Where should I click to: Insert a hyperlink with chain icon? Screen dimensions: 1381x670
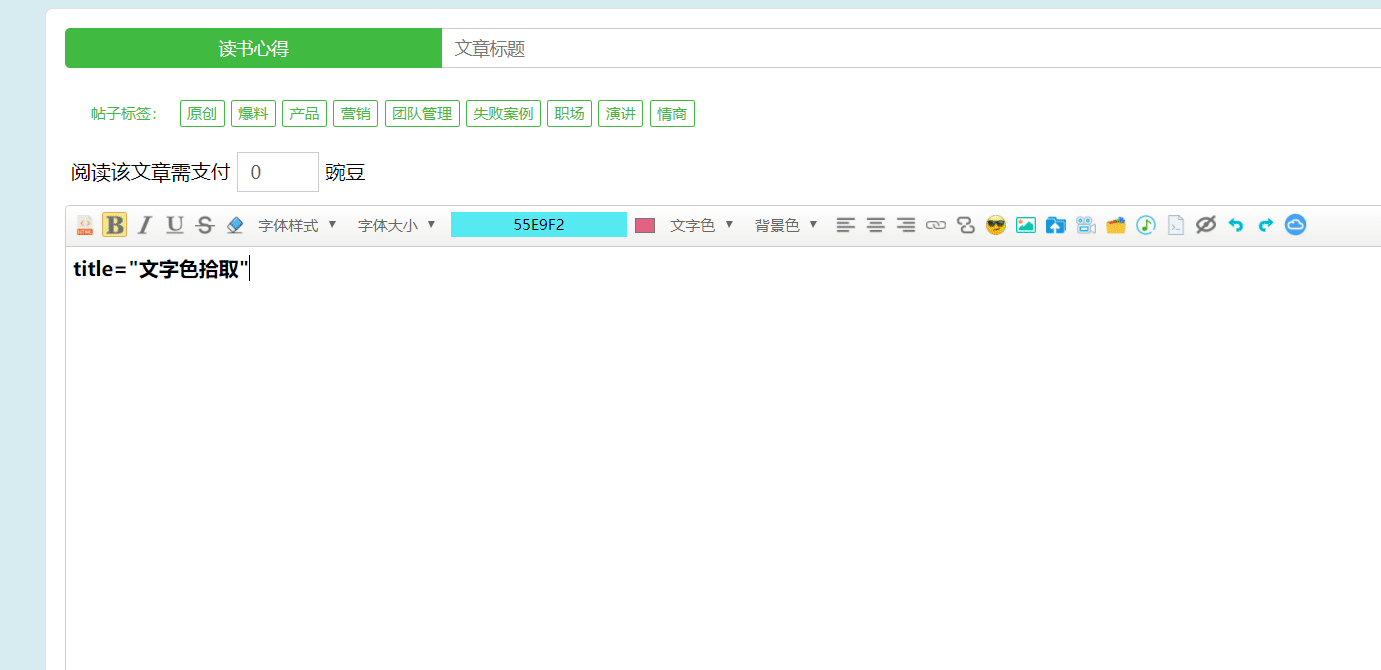click(936, 225)
